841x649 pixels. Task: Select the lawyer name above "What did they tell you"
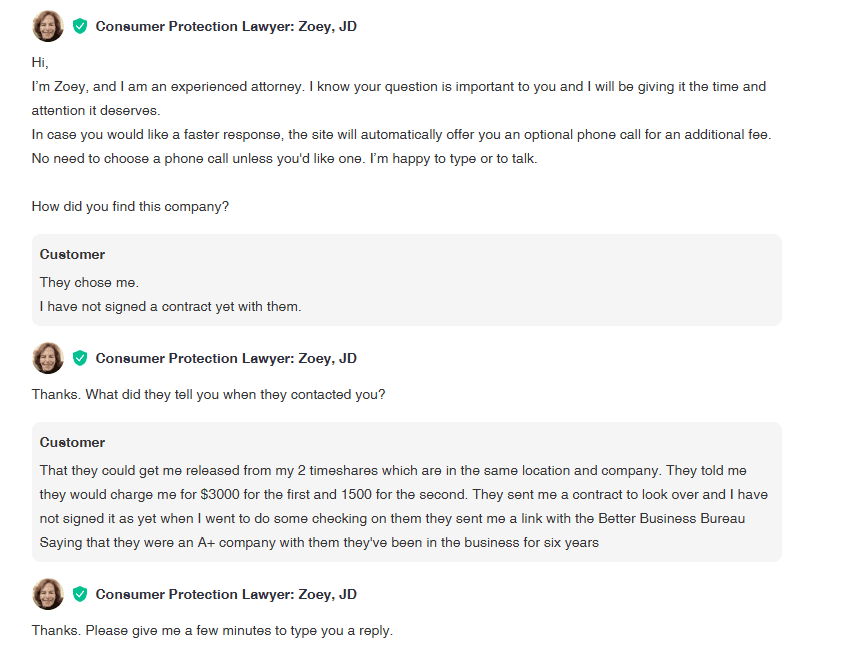tap(226, 359)
